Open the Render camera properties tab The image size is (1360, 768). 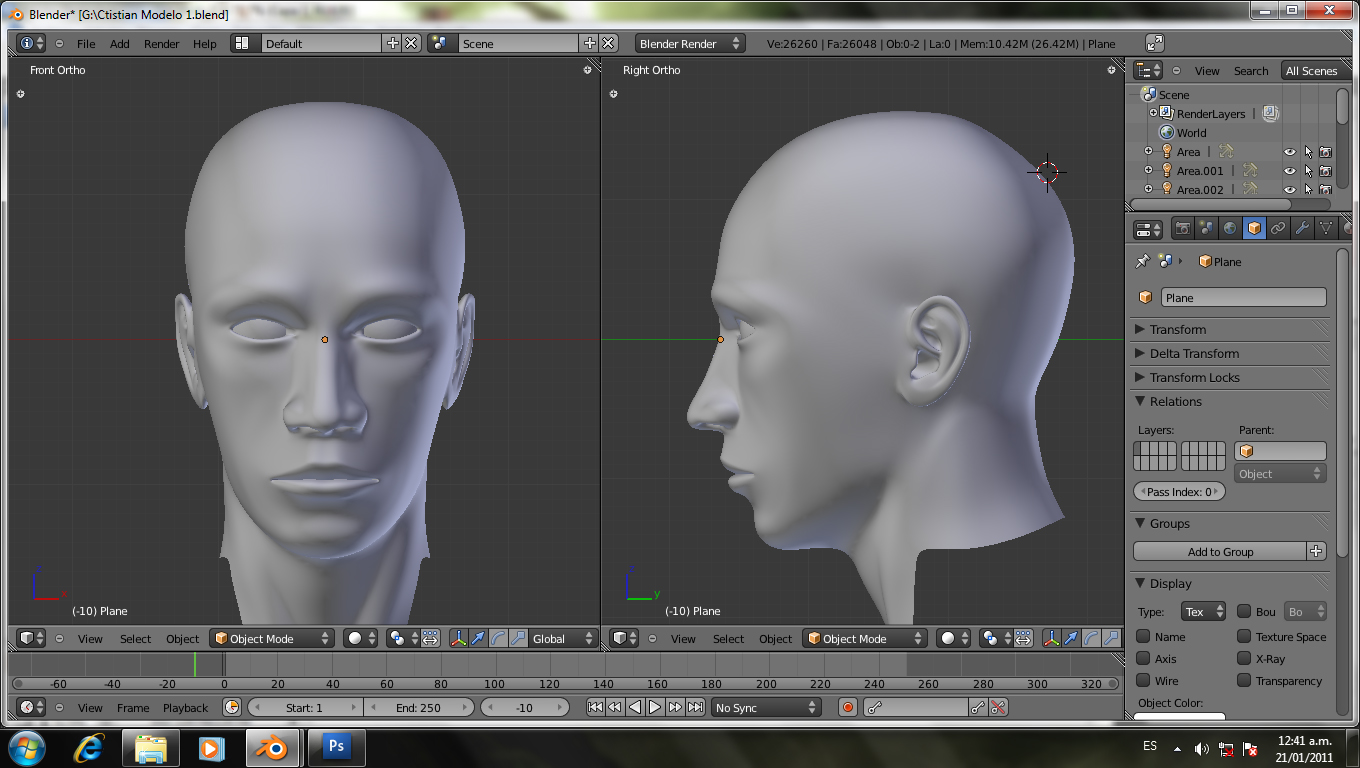tap(1182, 229)
